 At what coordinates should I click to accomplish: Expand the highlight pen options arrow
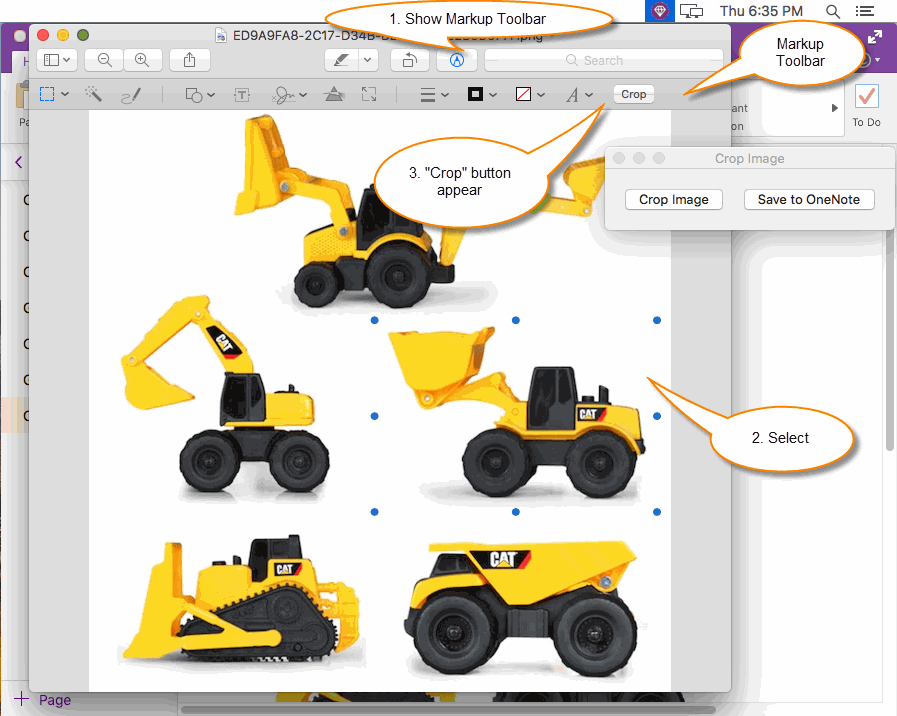pos(368,60)
